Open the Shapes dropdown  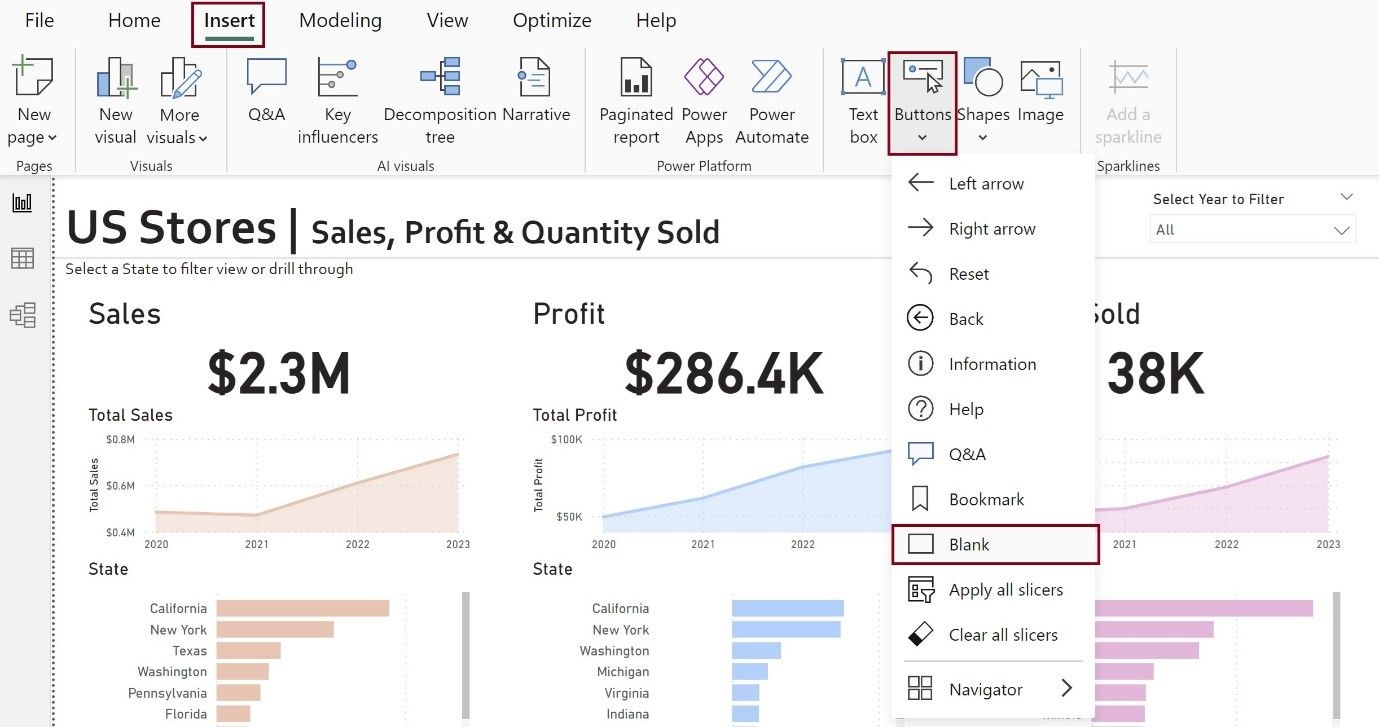[982, 101]
